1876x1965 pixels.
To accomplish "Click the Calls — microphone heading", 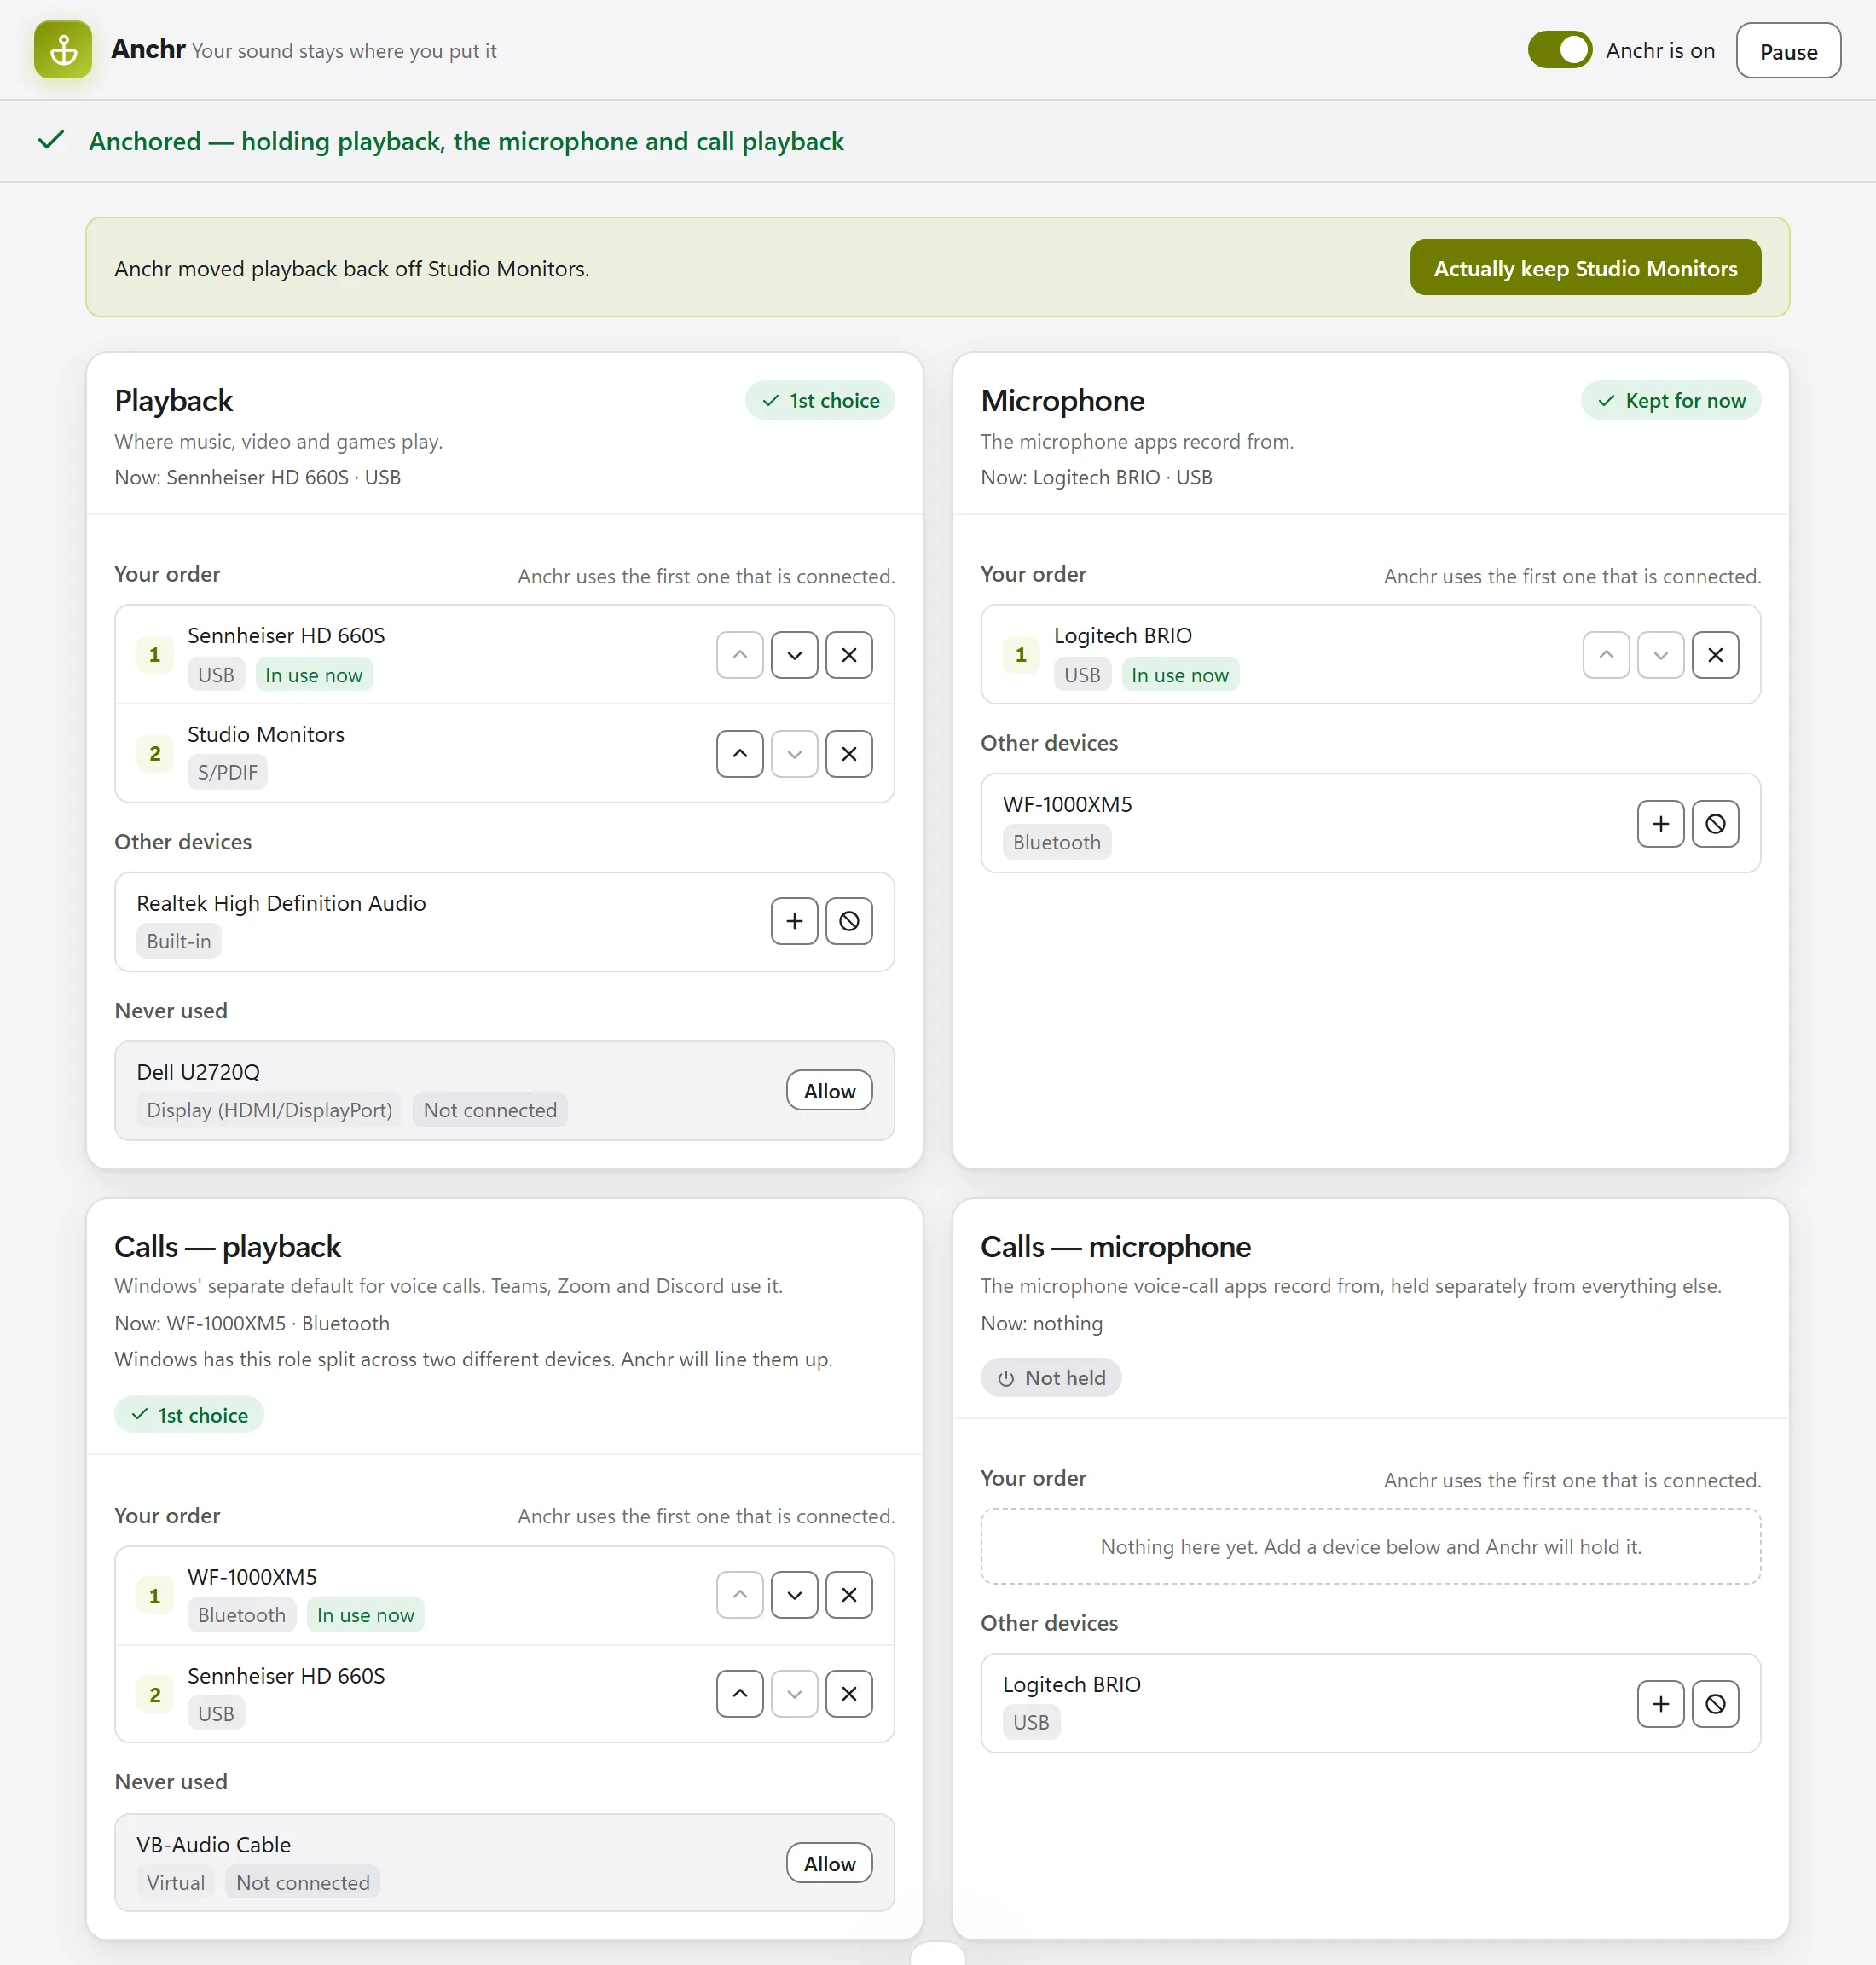I will click(x=1115, y=1247).
